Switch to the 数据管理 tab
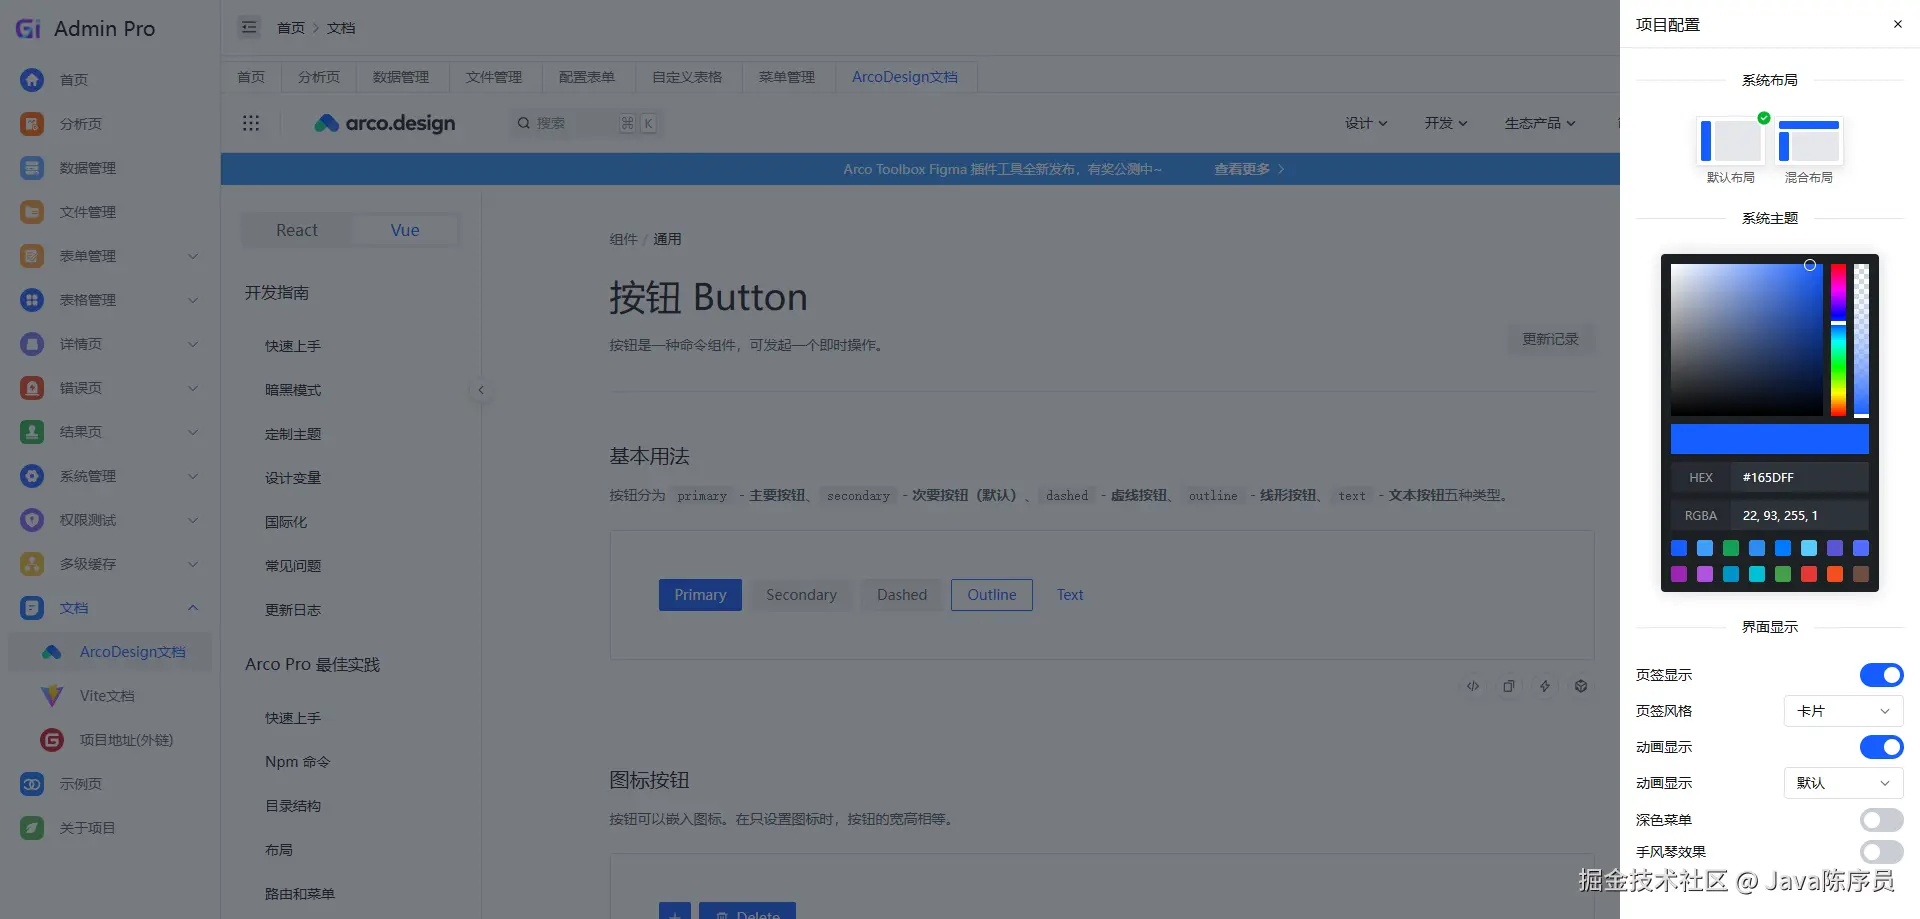This screenshot has width=1920, height=919. 401,77
